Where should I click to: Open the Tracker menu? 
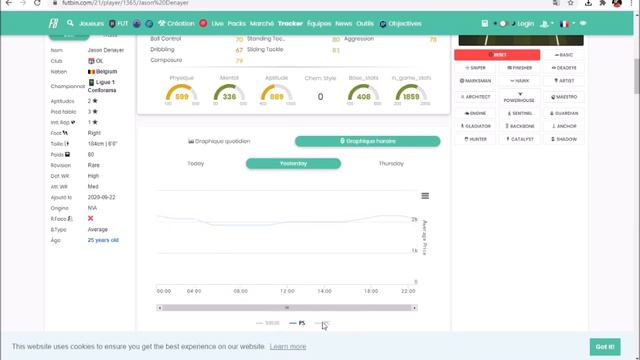(x=290, y=24)
